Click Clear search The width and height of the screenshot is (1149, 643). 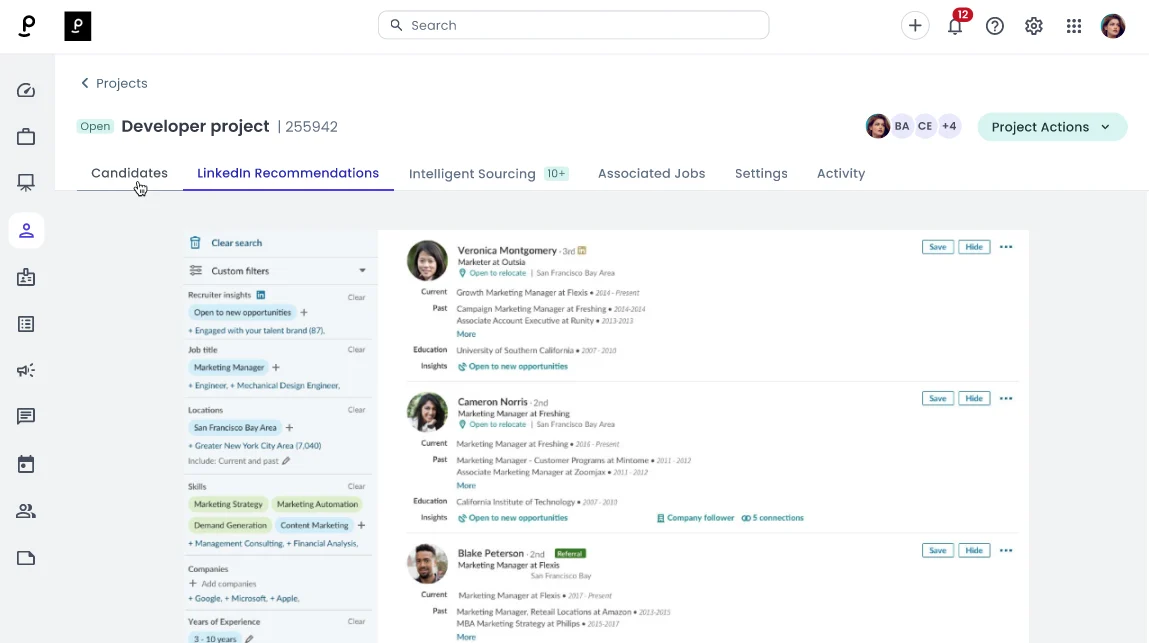236,243
